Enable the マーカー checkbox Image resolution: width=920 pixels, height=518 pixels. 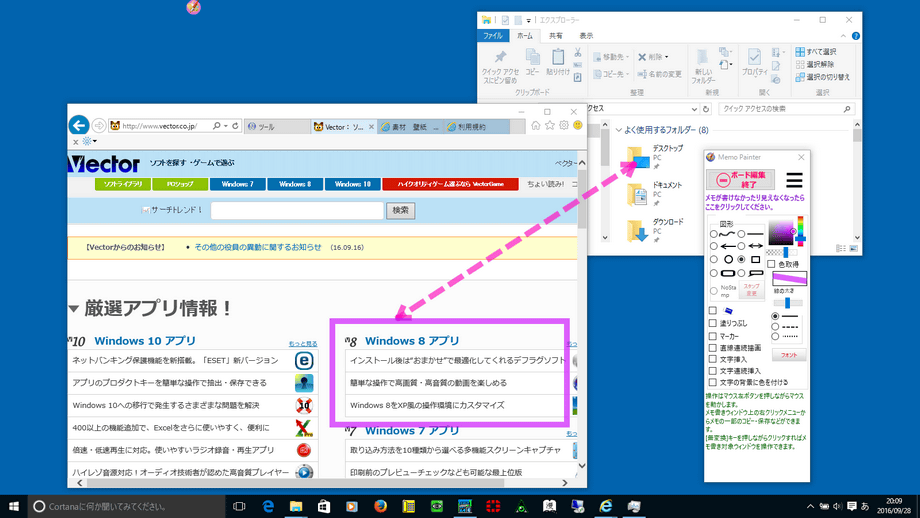(712, 336)
